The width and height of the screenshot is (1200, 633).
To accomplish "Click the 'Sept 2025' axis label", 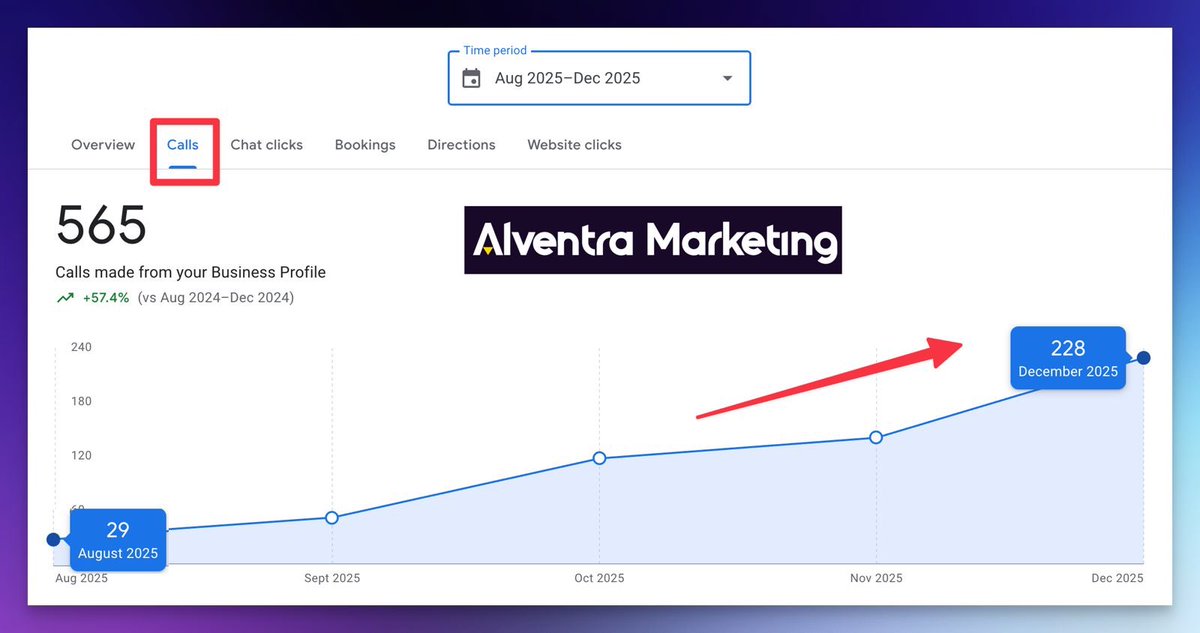I will coord(332,578).
